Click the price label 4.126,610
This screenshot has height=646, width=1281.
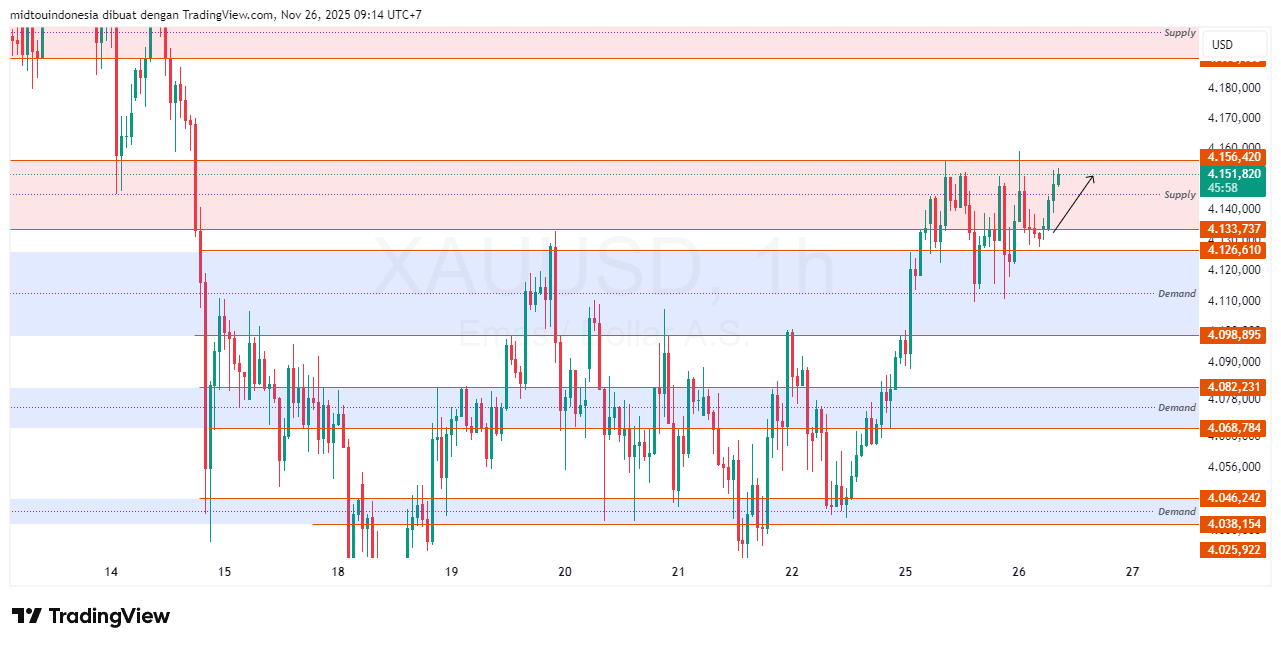(1233, 249)
